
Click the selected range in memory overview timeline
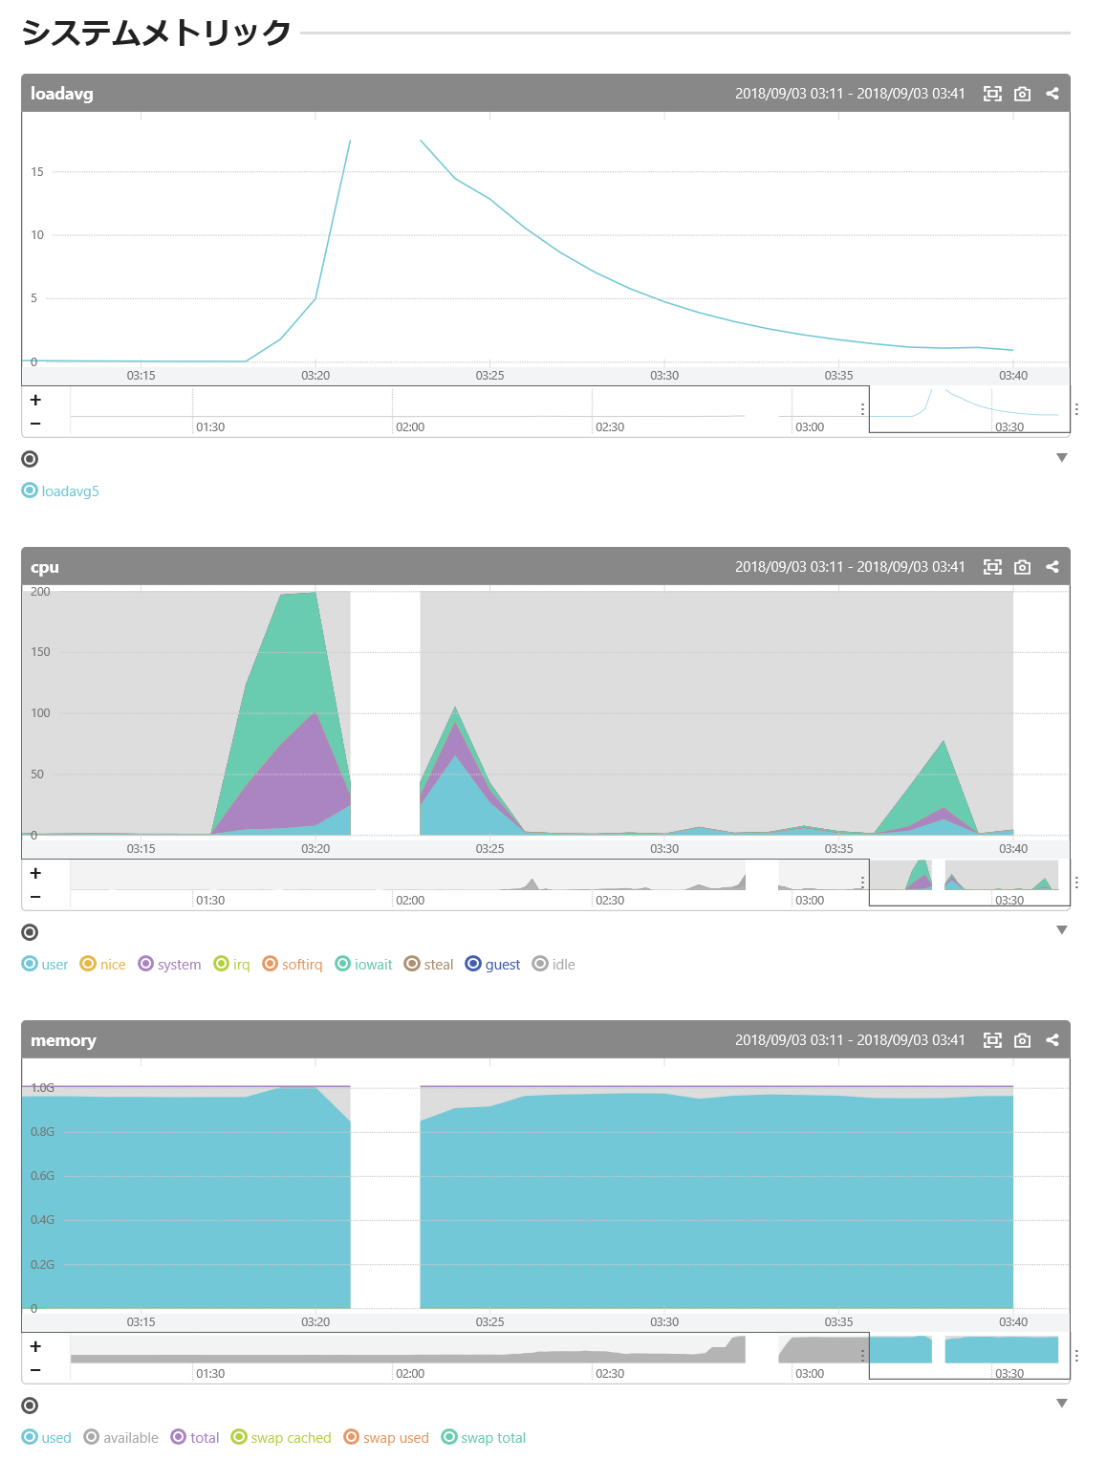(969, 1355)
